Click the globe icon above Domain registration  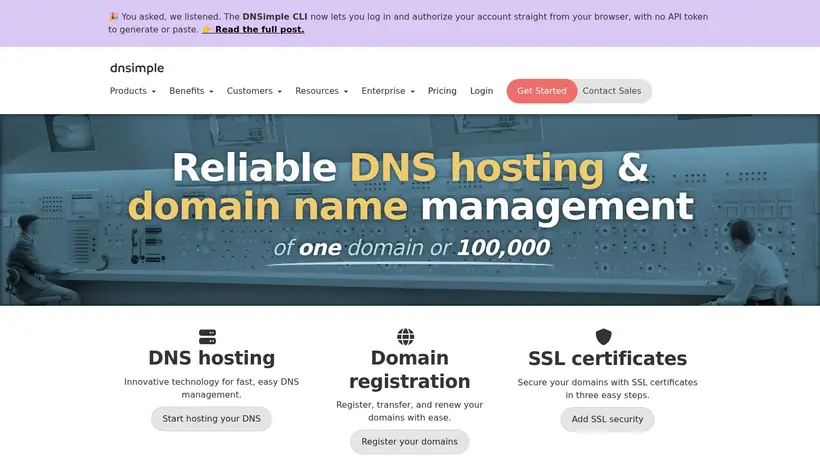pos(405,337)
